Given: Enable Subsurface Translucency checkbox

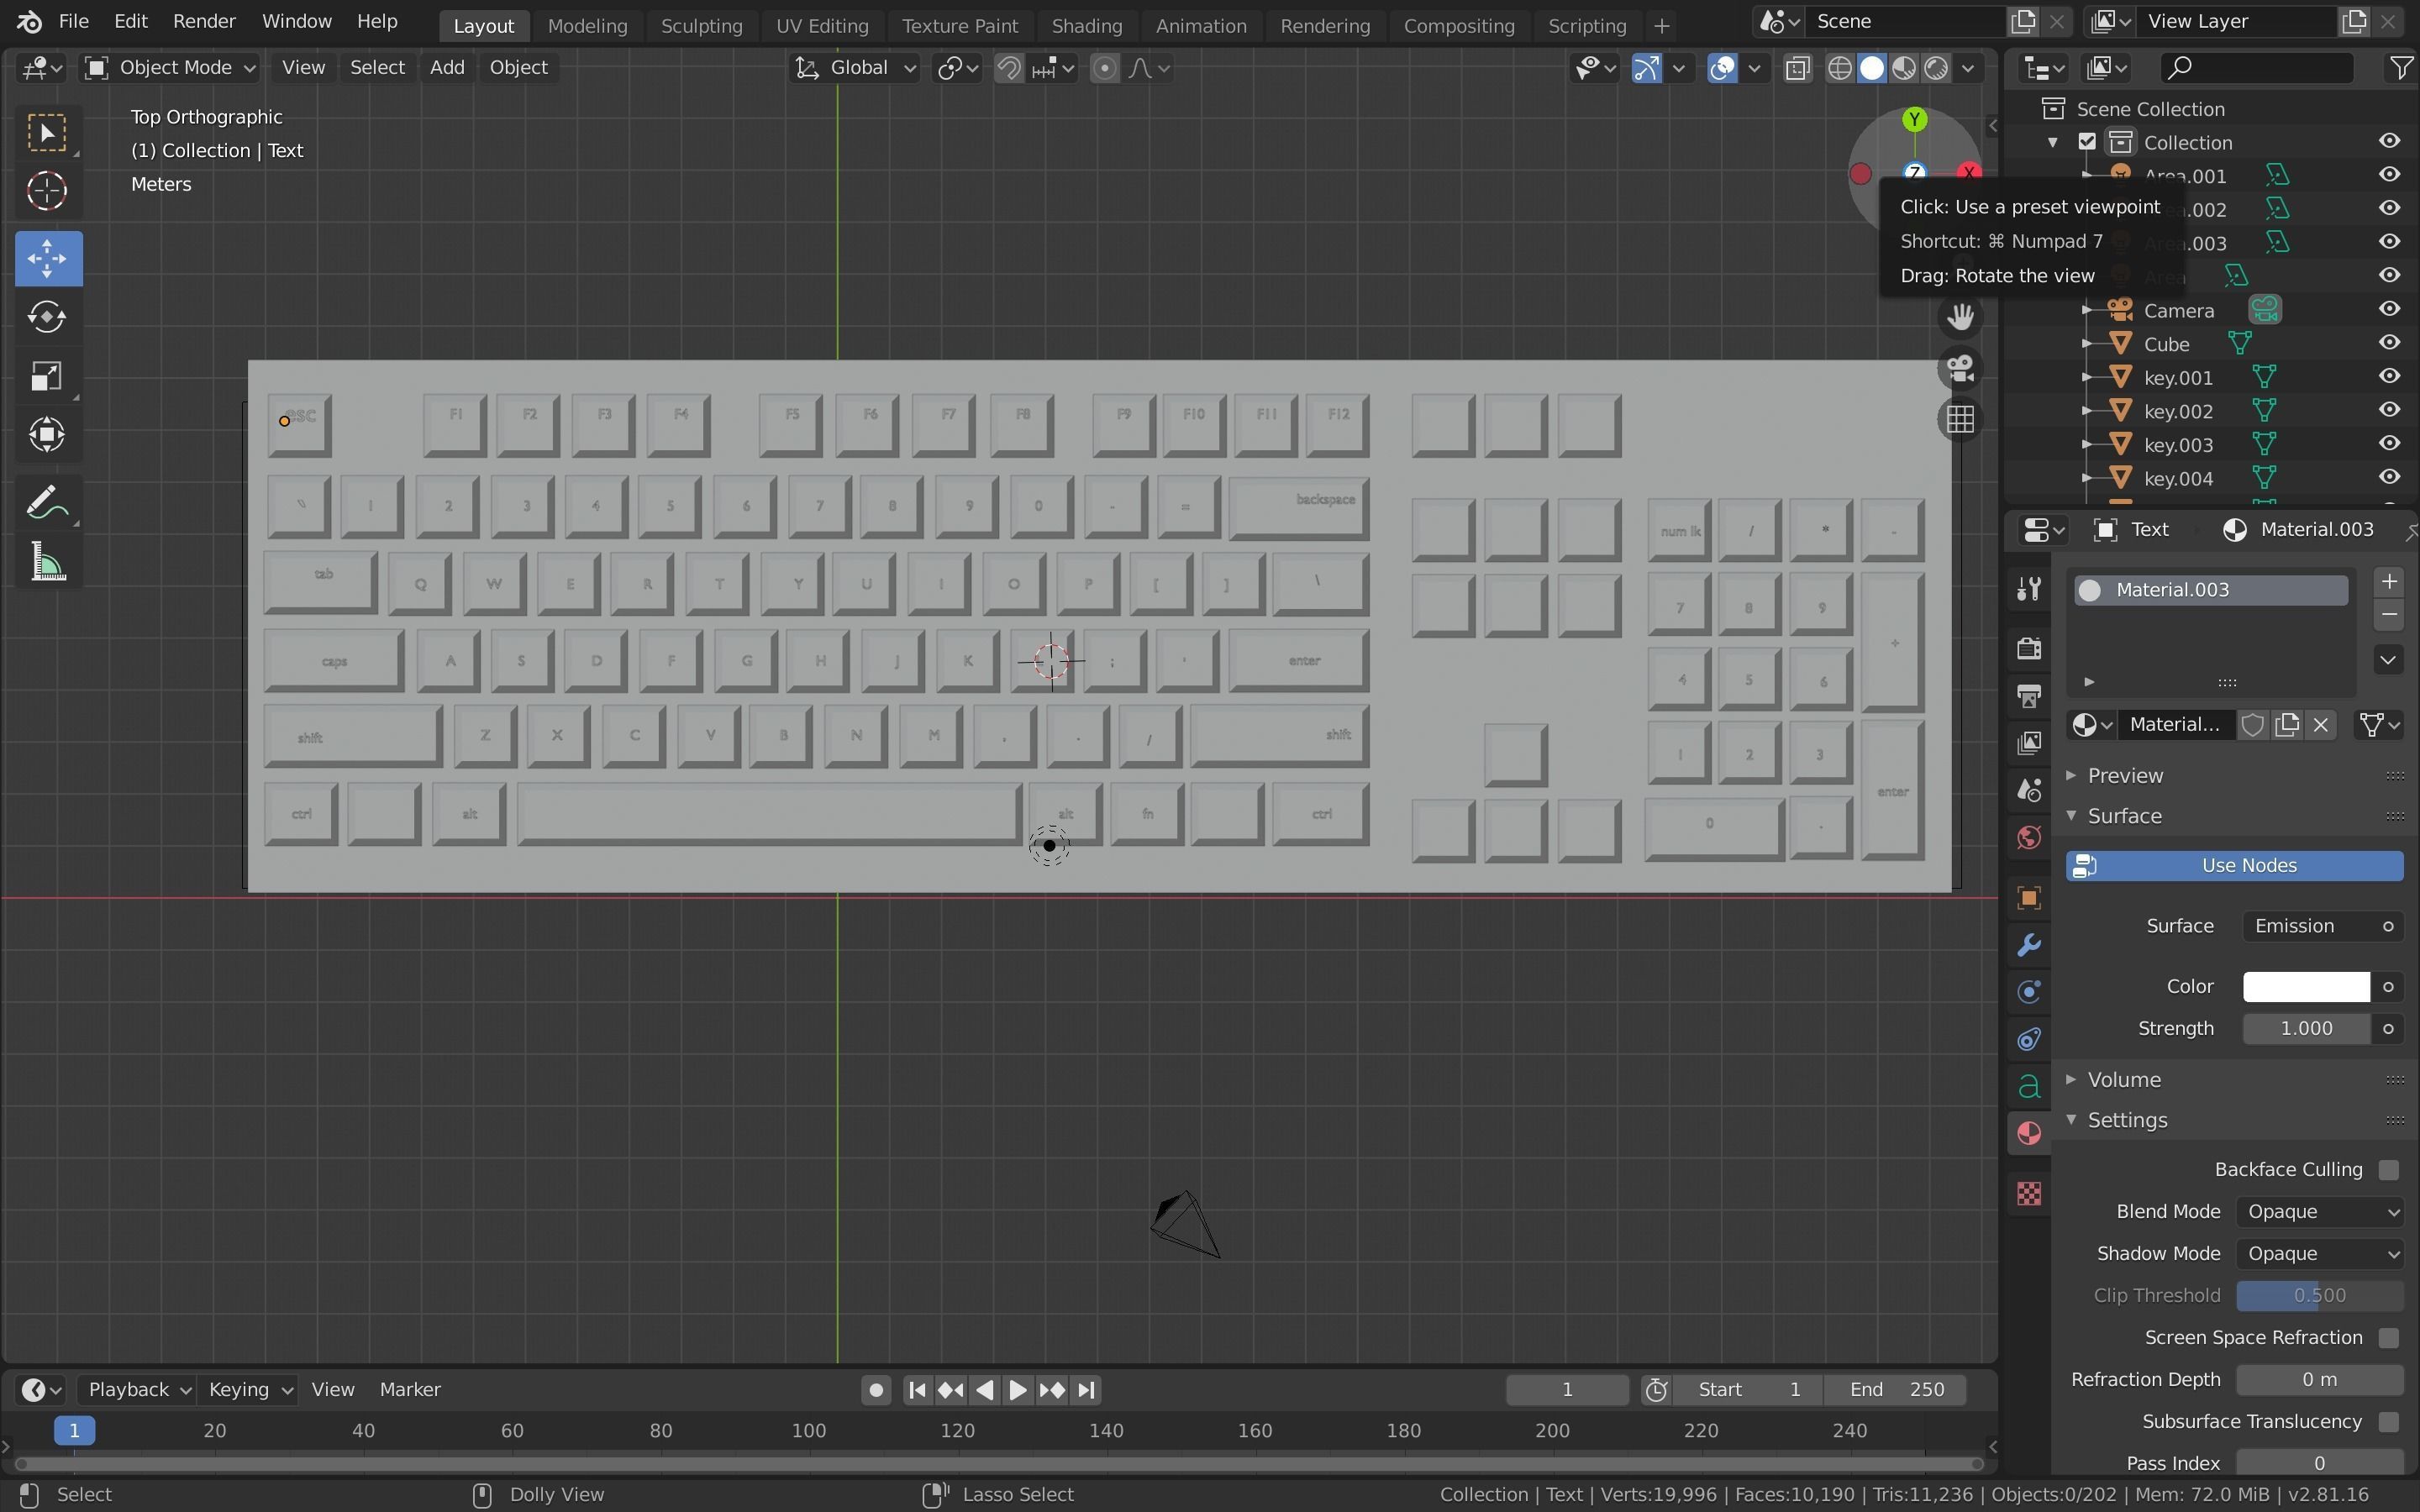Looking at the screenshot, I should click(2388, 1422).
